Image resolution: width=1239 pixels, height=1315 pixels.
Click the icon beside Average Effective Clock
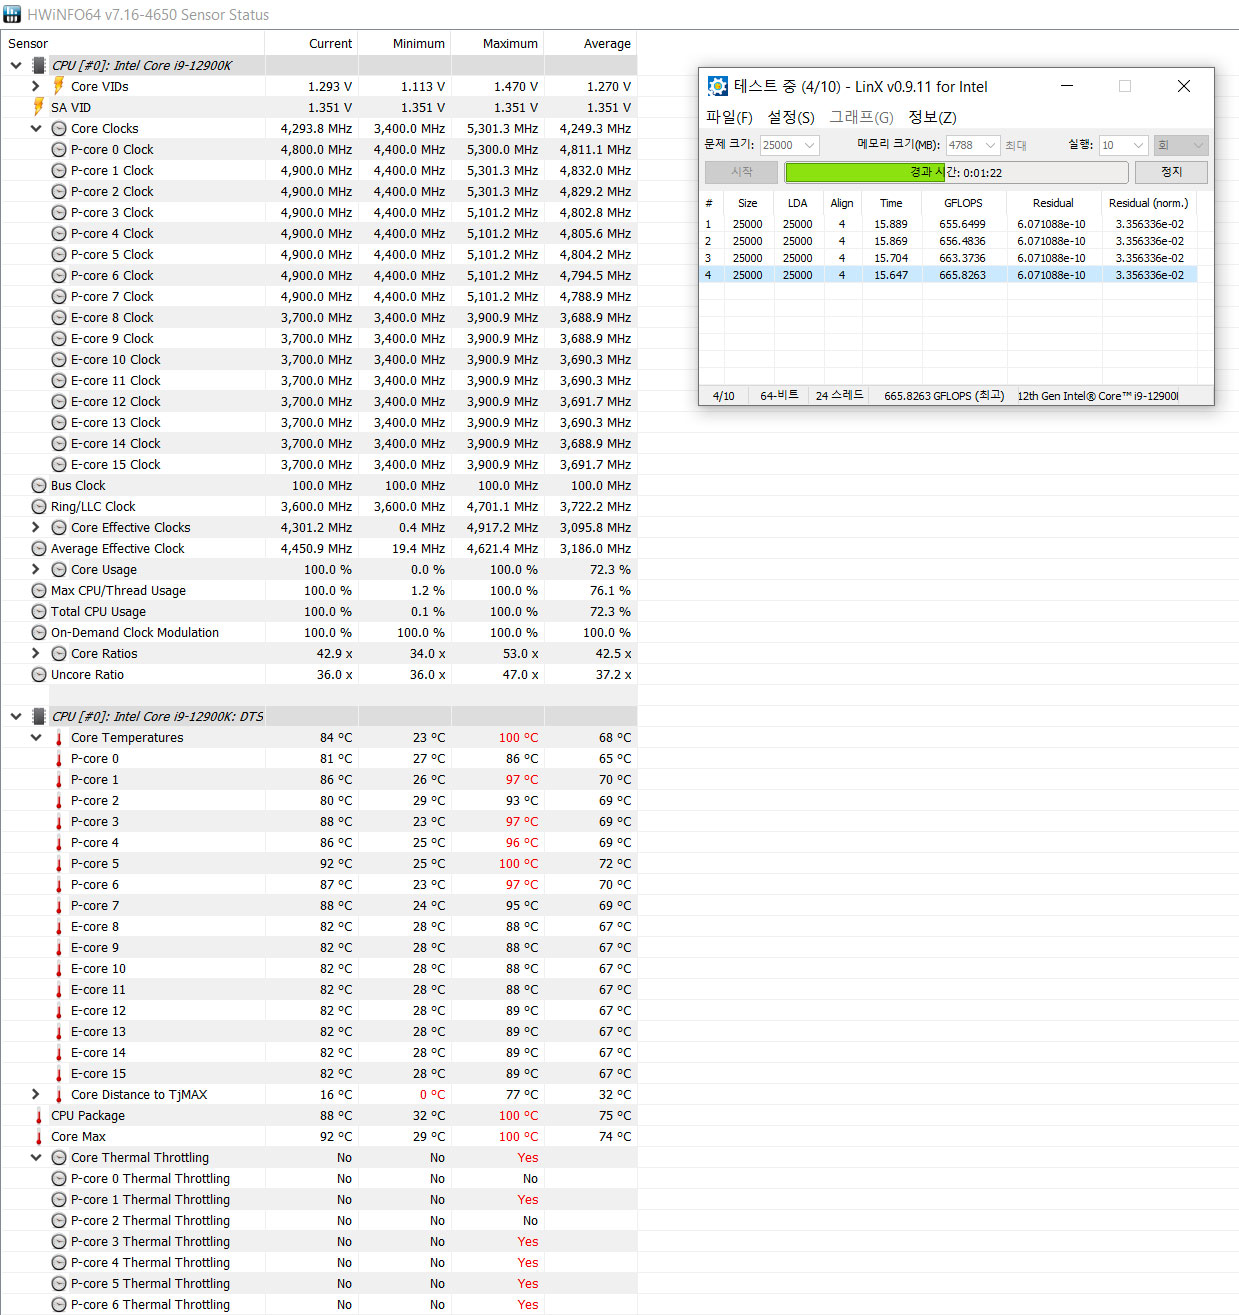pyautogui.click(x=39, y=548)
